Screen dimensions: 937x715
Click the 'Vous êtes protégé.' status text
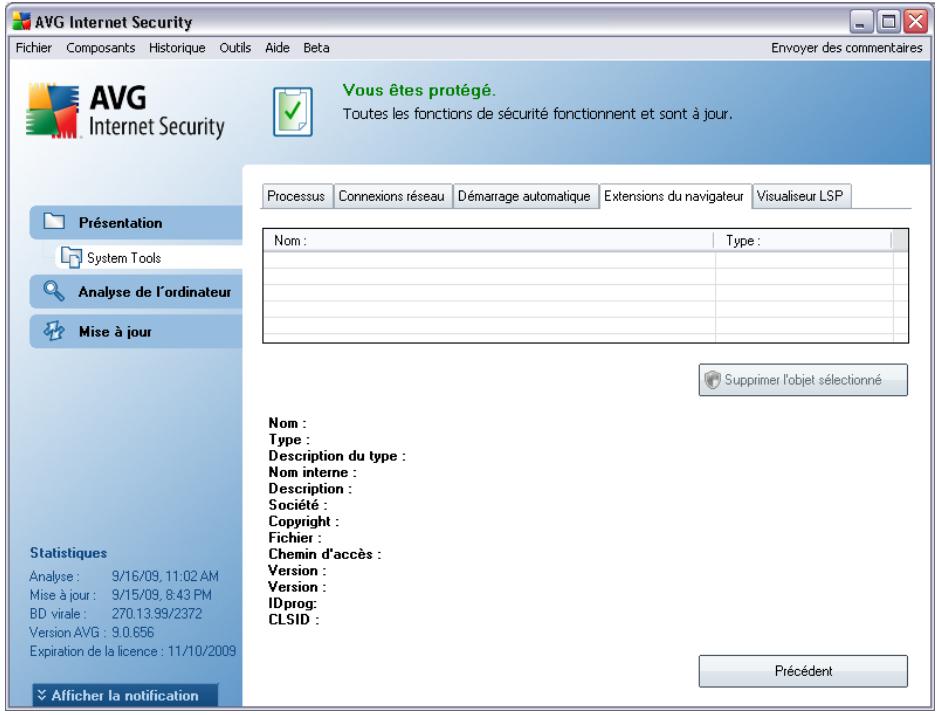click(x=419, y=90)
